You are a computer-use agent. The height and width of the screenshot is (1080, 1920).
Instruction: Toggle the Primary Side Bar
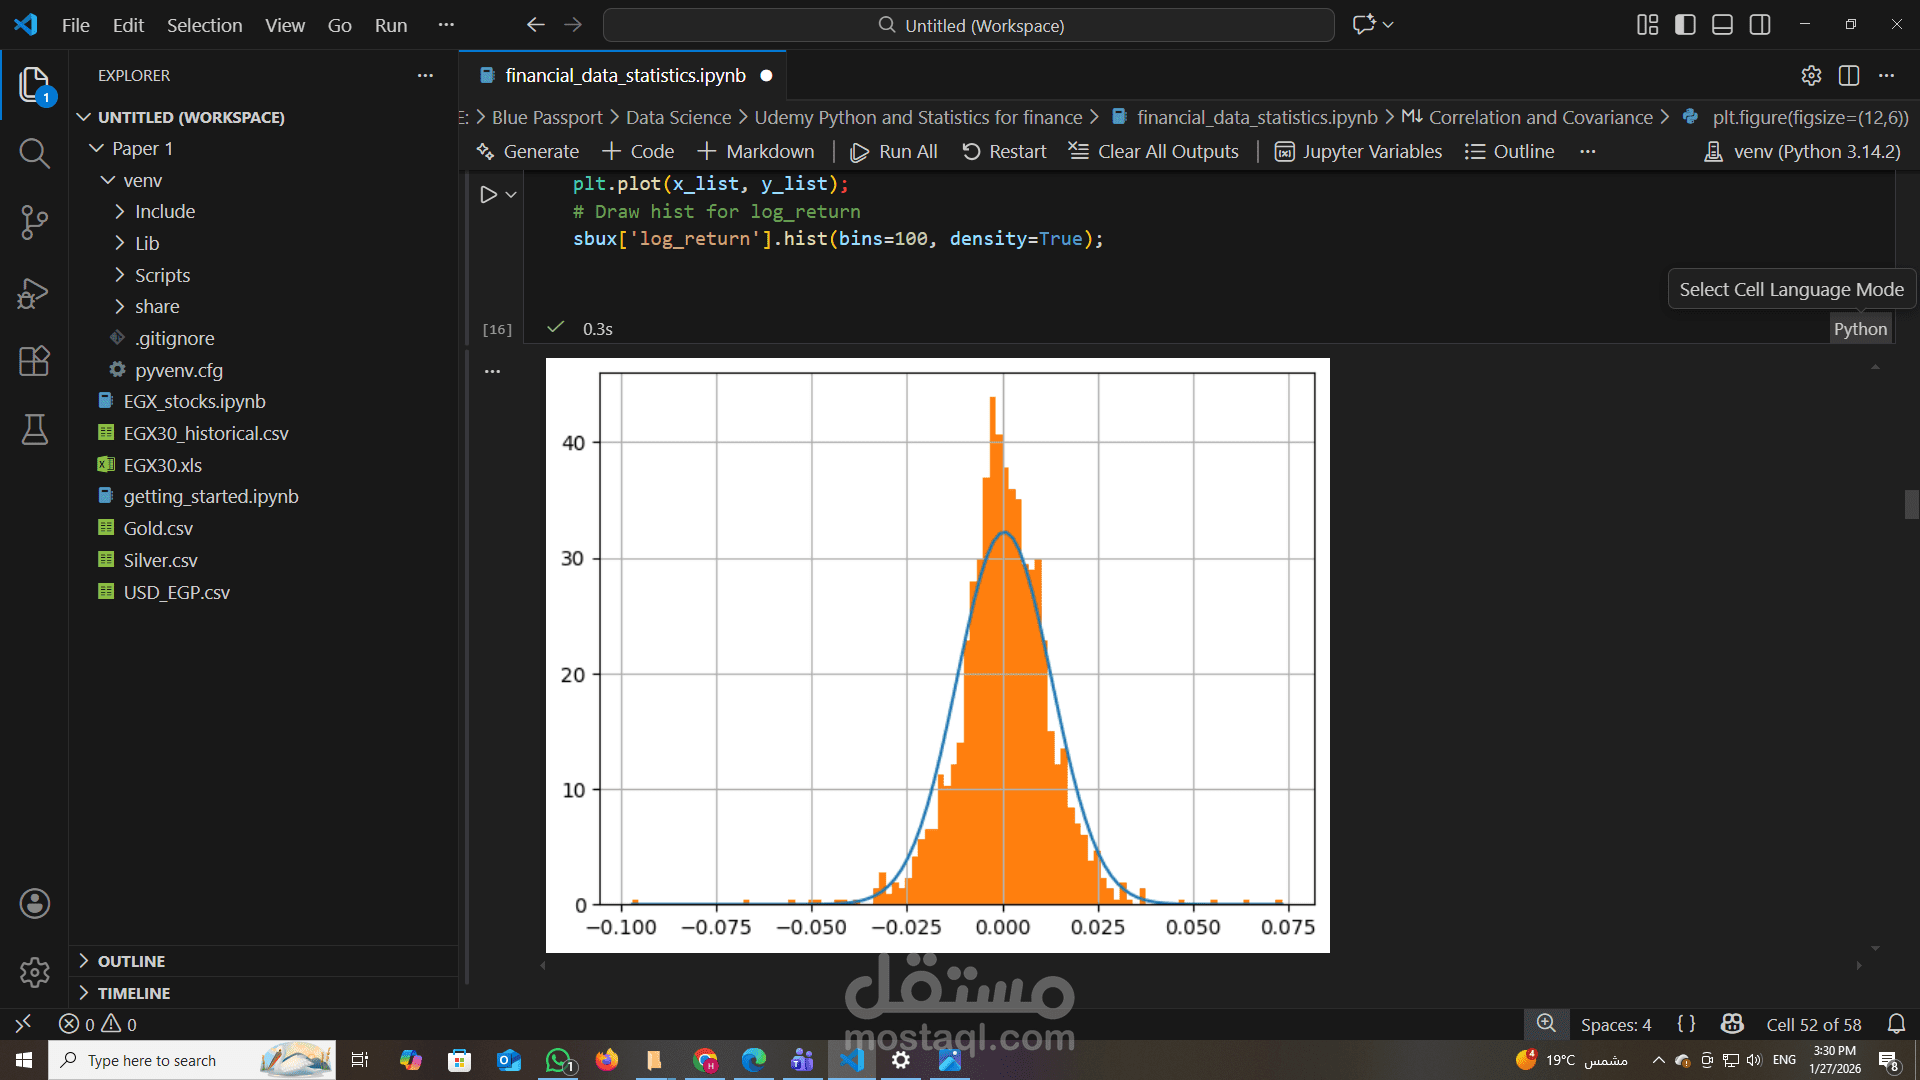(1685, 25)
